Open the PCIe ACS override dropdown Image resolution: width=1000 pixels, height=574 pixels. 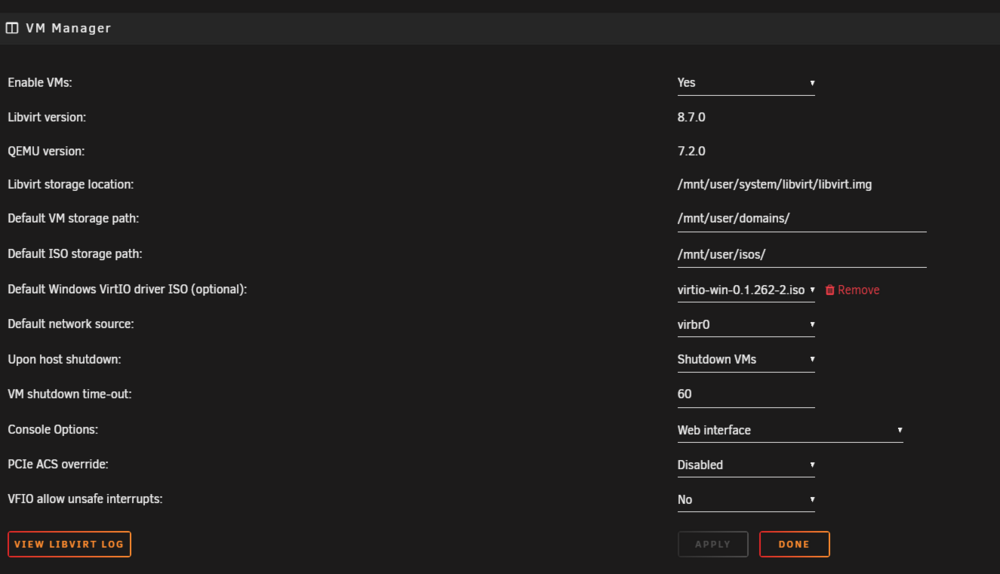(x=746, y=465)
